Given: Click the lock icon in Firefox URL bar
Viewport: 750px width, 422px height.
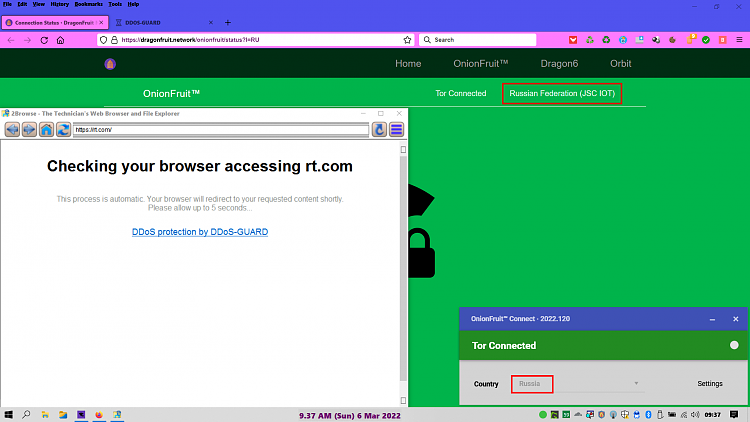Looking at the screenshot, I should [x=114, y=40].
